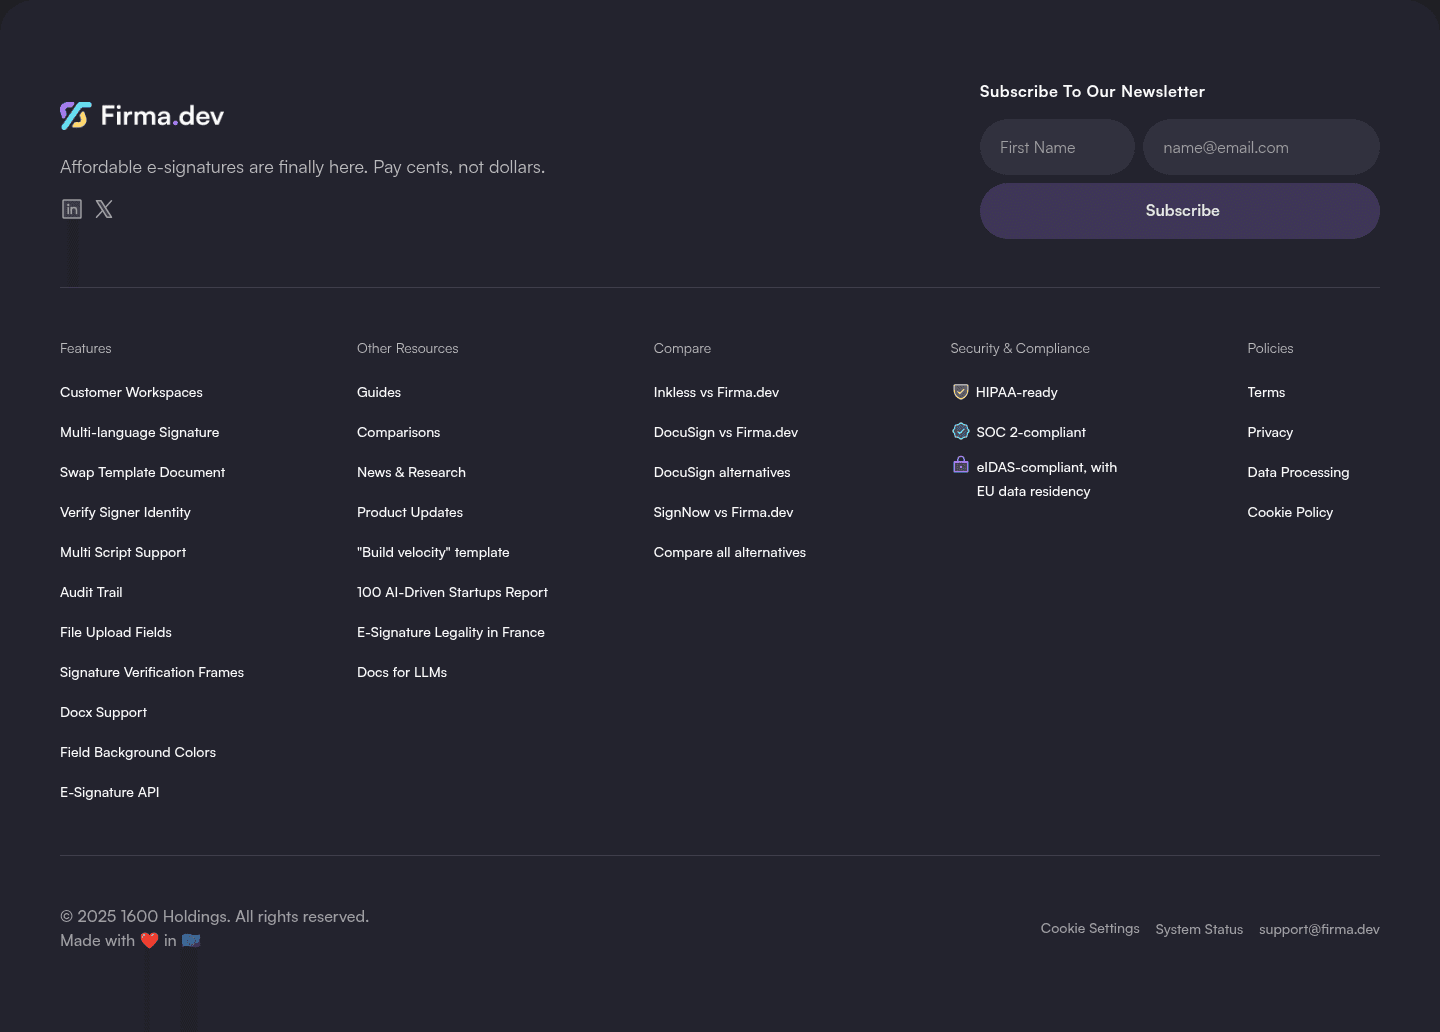Click the Firma.dev logo
The width and height of the screenshot is (1440, 1032).
click(142, 116)
